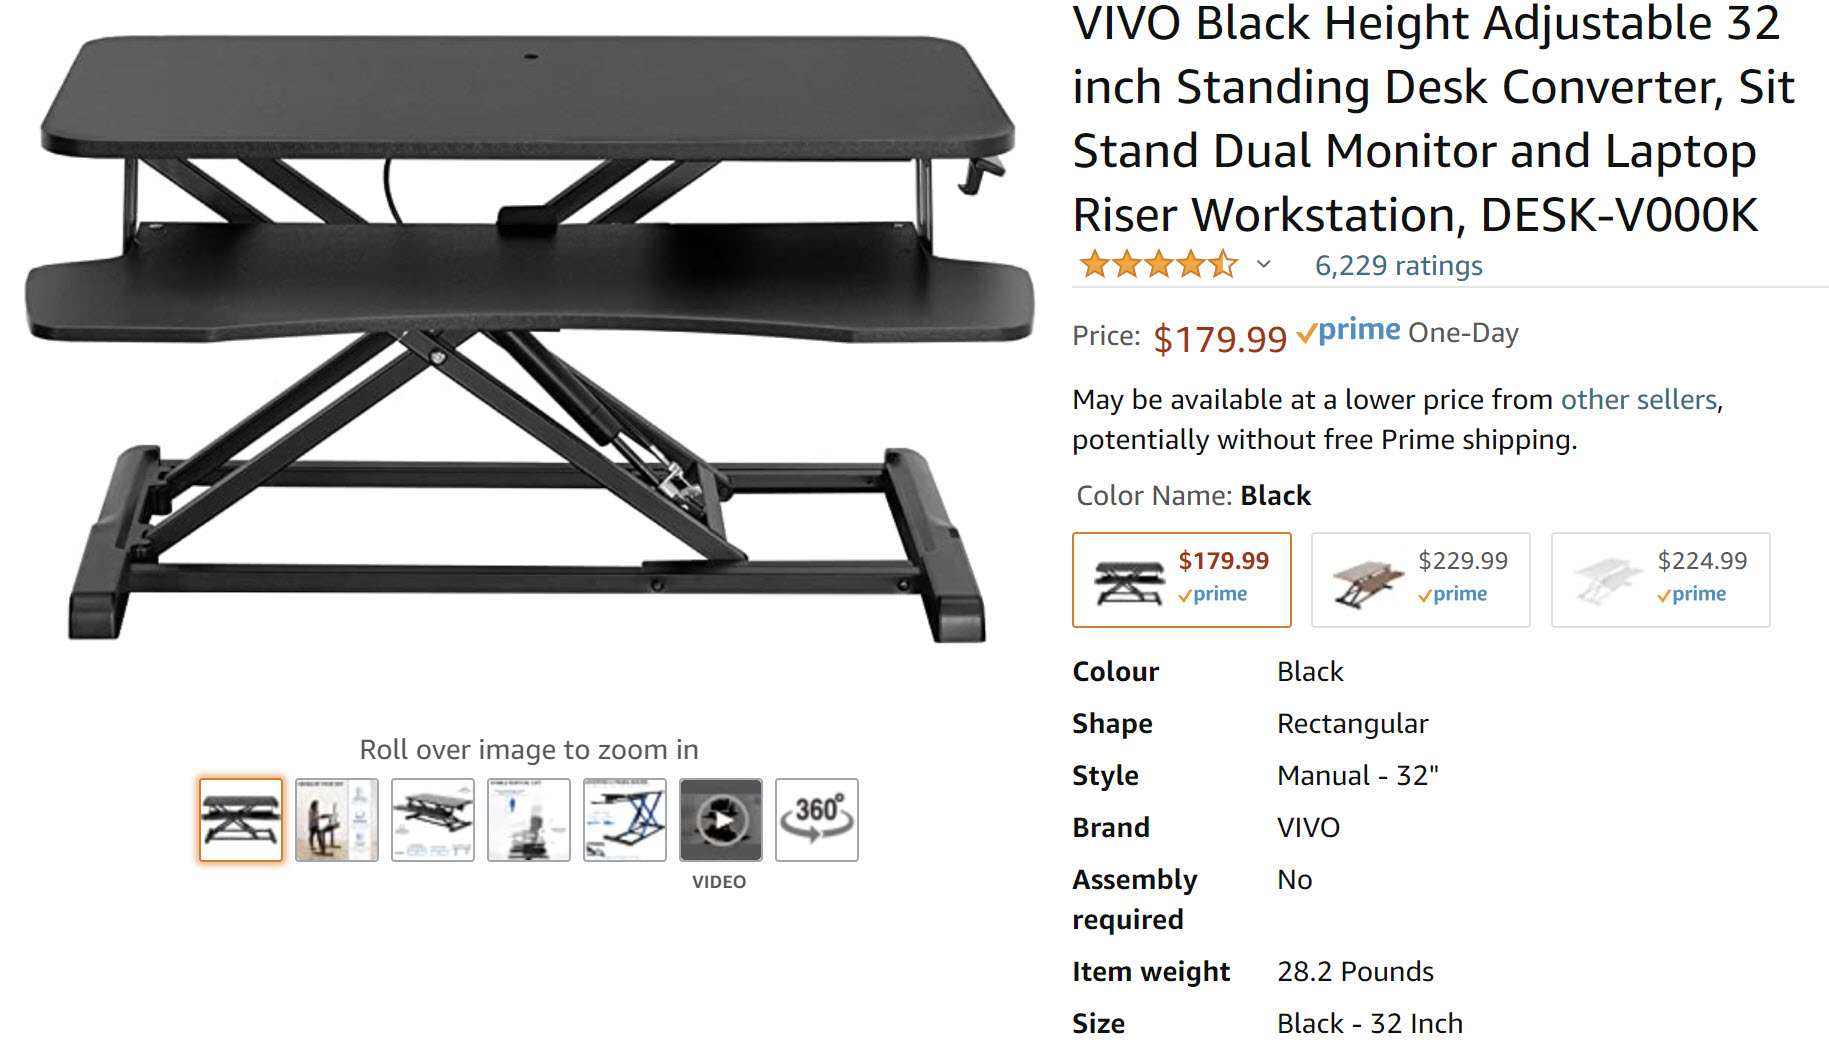Select the black color option $179.99

tap(1181, 580)
